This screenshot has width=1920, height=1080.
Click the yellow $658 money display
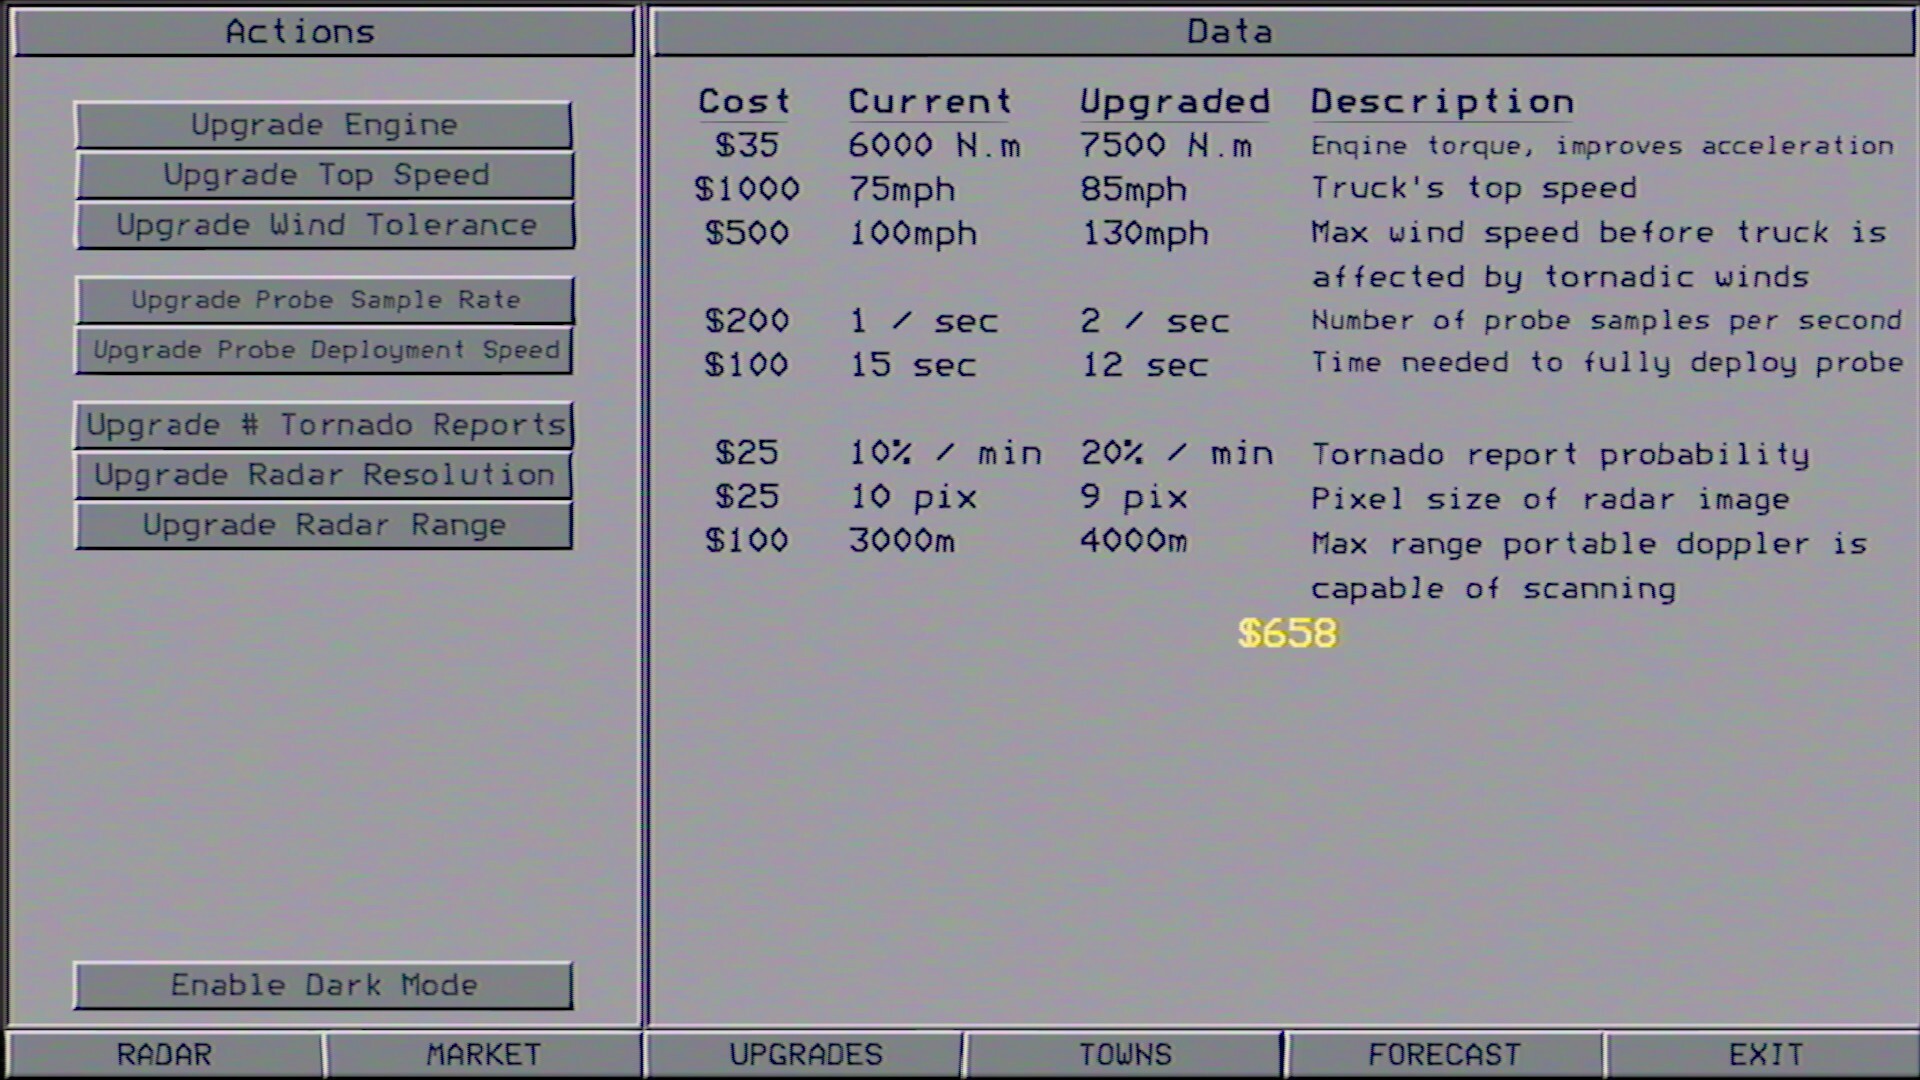(x=1288, y=633)
